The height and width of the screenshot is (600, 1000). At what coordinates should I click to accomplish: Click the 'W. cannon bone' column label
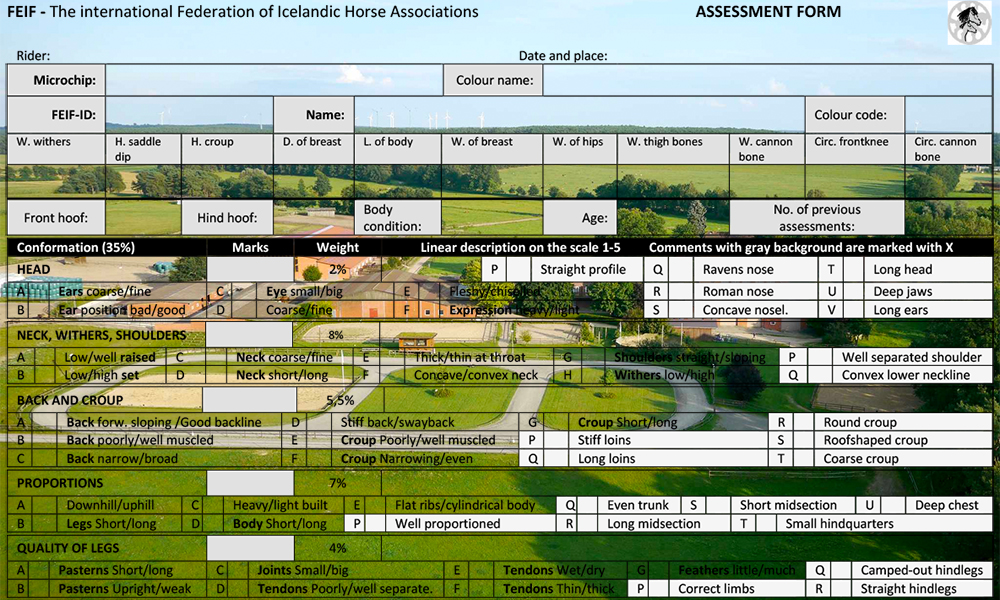tap(765, 149)
